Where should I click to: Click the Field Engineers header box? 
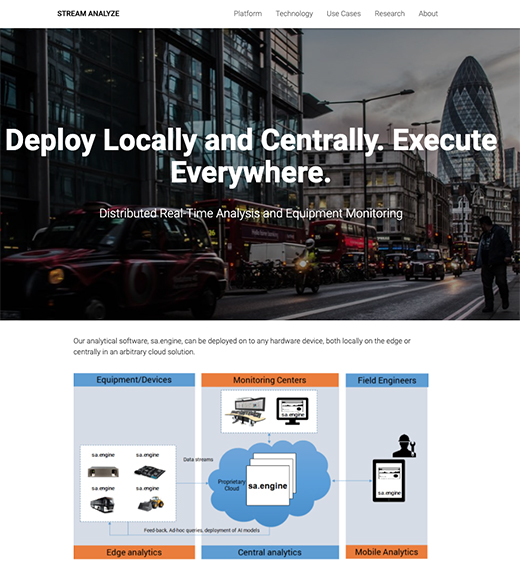pos(387,380)
